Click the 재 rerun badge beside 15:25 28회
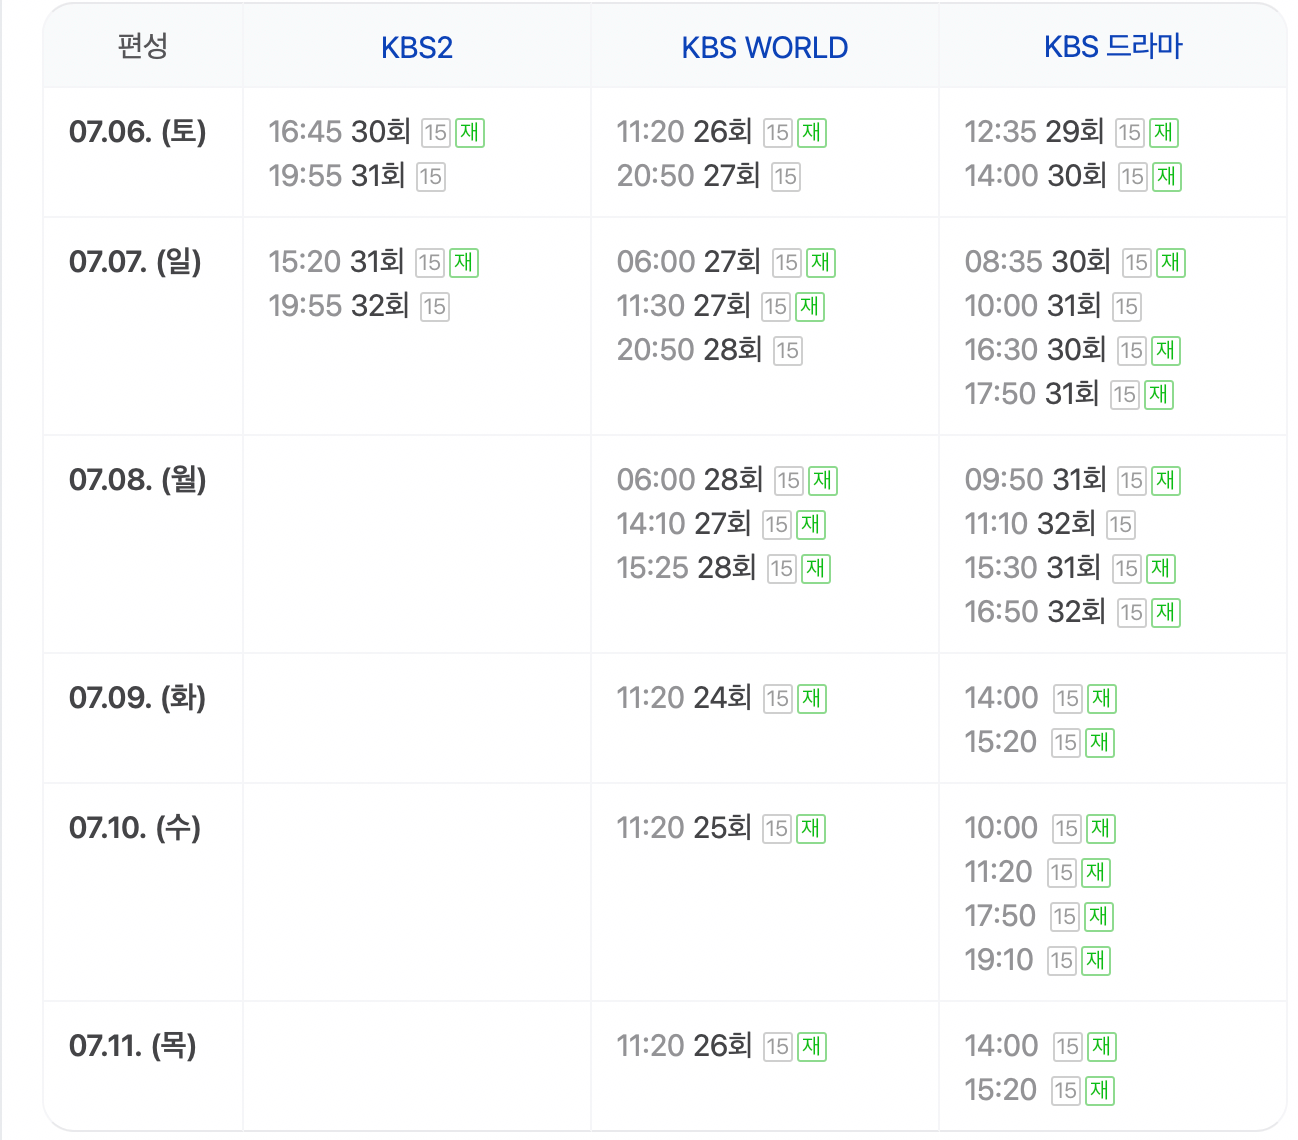The width and height of the screenshot is (1298, 1140). coord(816,569)
